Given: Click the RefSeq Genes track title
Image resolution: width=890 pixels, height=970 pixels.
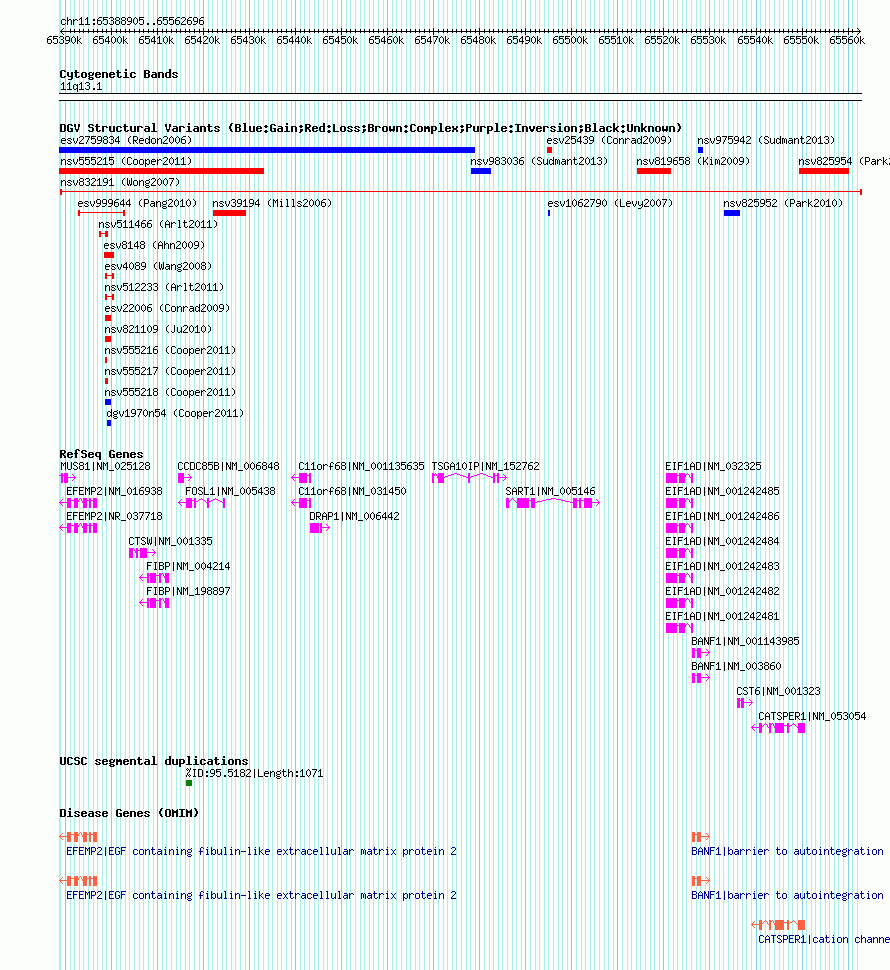Looking at the screenshot, I should (x=101, y=454).
